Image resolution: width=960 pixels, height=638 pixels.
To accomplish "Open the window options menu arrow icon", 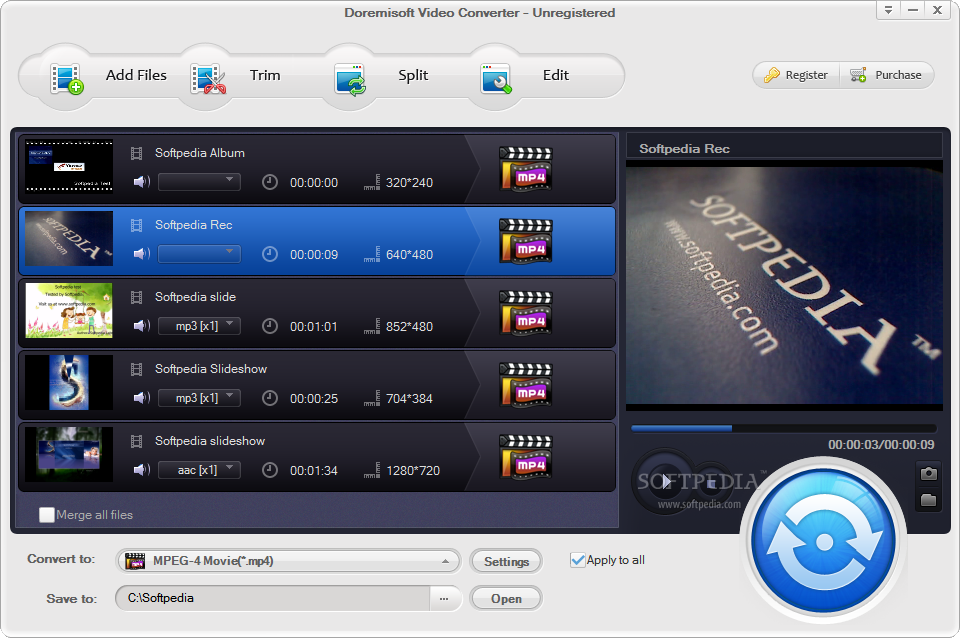I will 888,10.
